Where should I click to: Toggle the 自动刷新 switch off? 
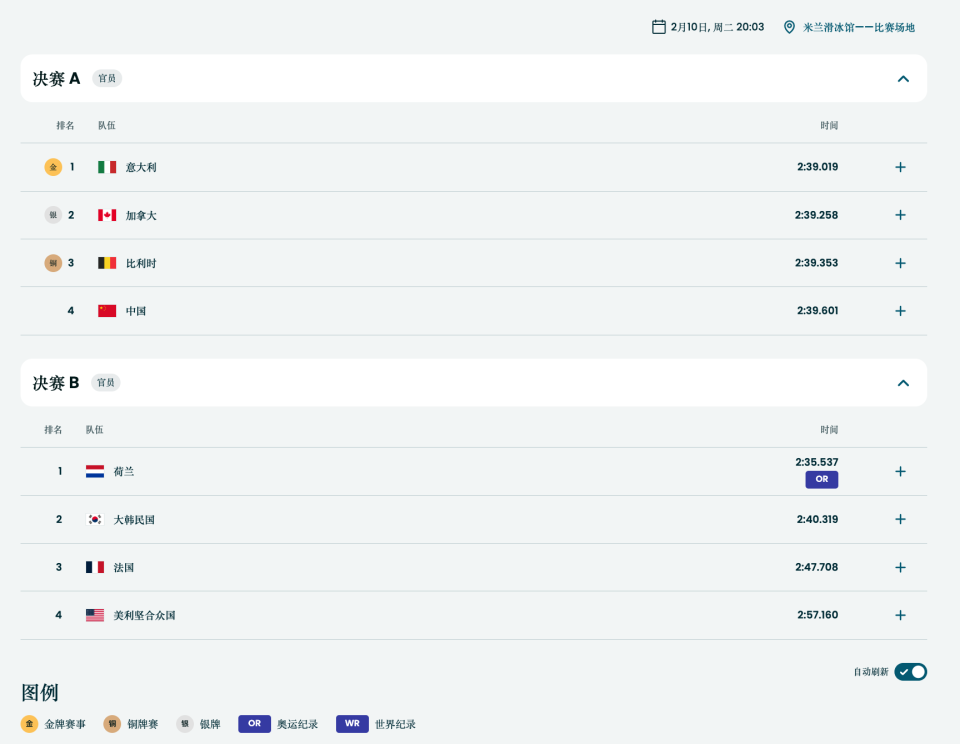[910, 672]
